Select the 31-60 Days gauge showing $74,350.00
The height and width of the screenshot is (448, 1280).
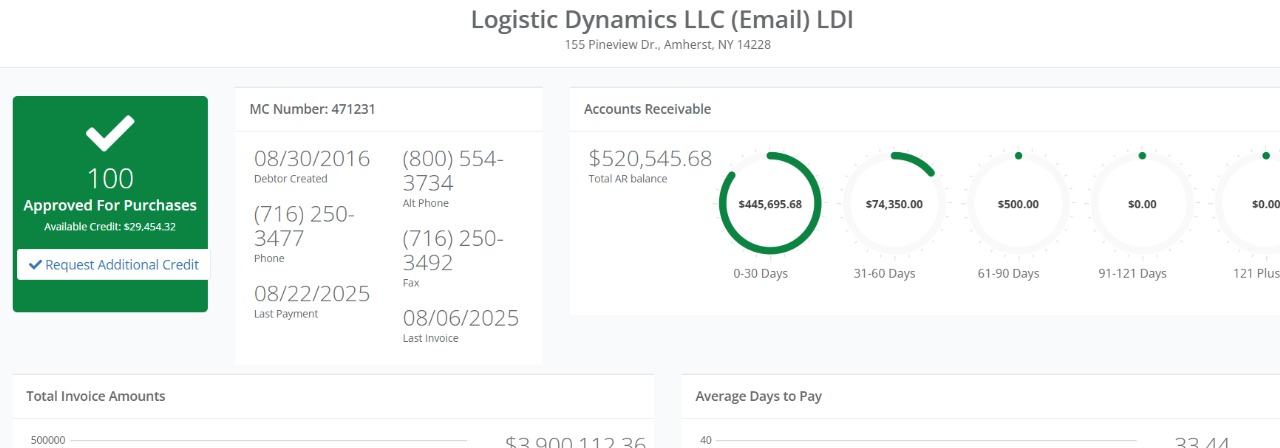tap(894, 204)
